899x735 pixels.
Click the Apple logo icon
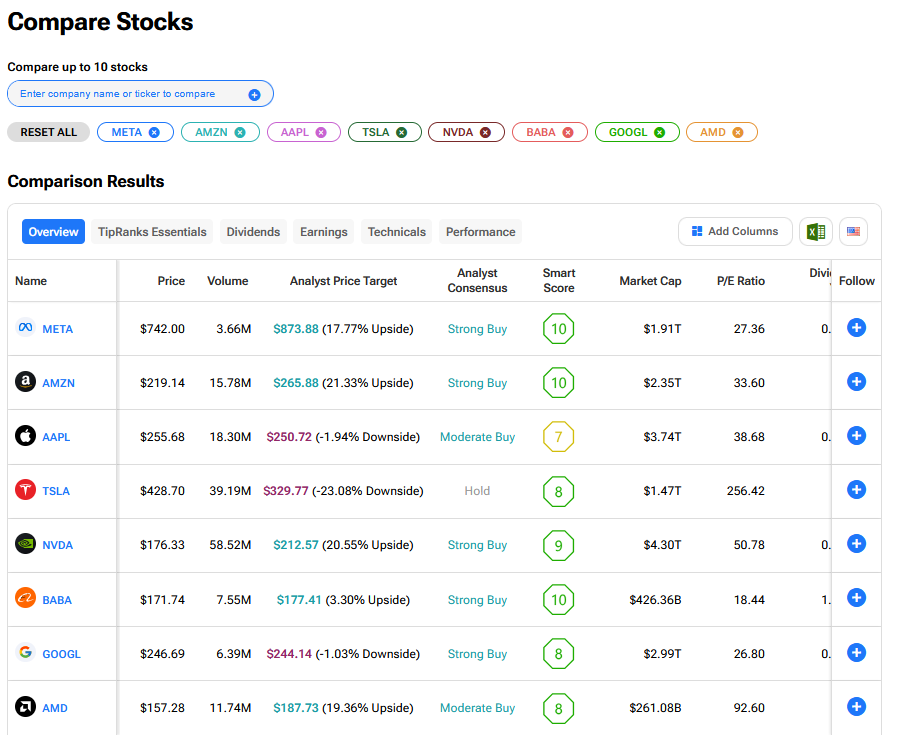25,436
